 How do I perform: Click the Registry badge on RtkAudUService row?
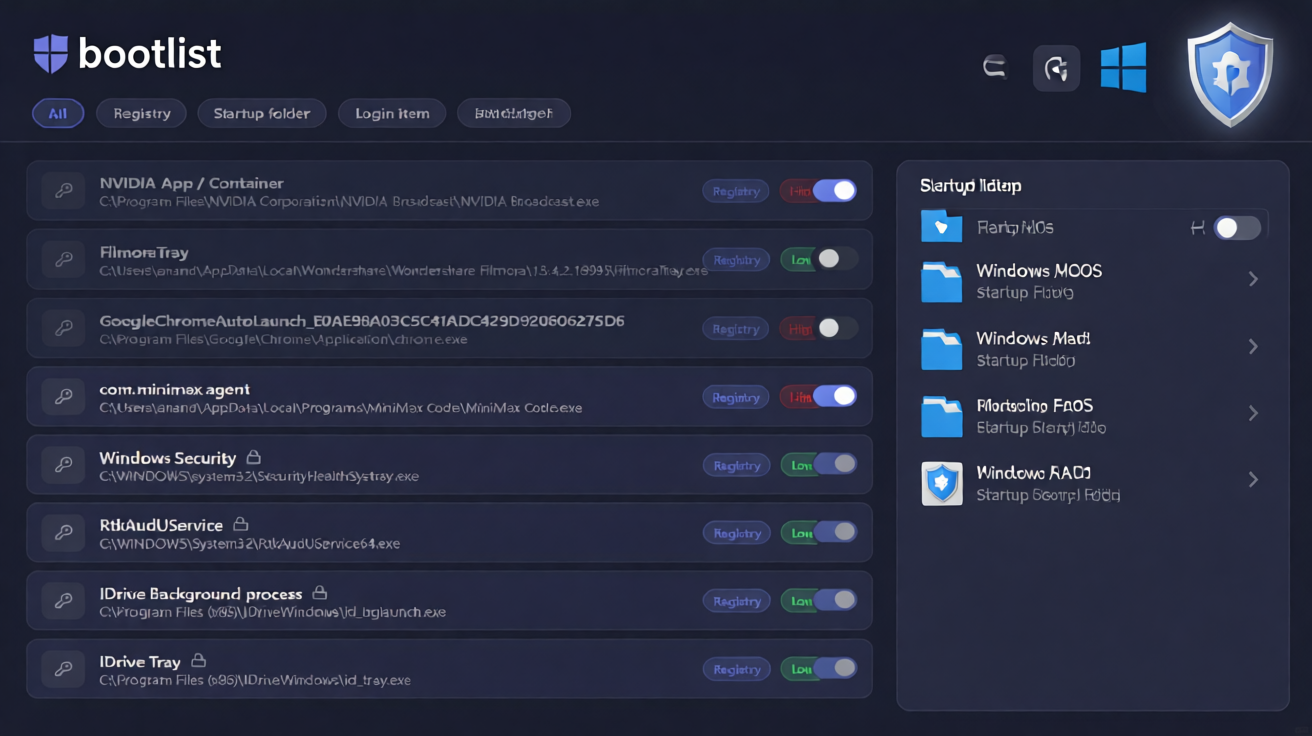736,533
